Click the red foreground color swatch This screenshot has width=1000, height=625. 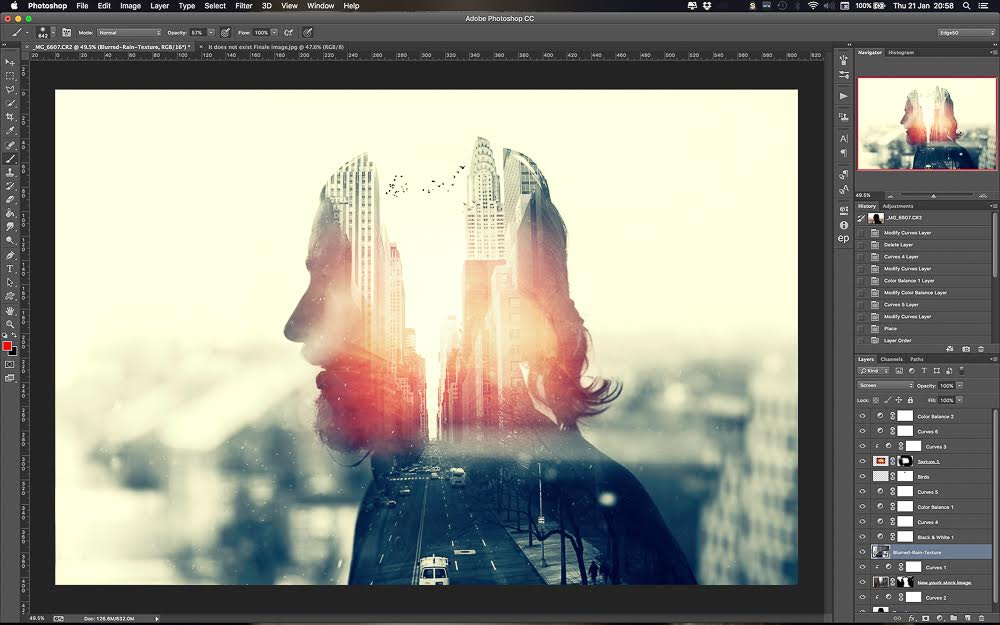(8, 347)
